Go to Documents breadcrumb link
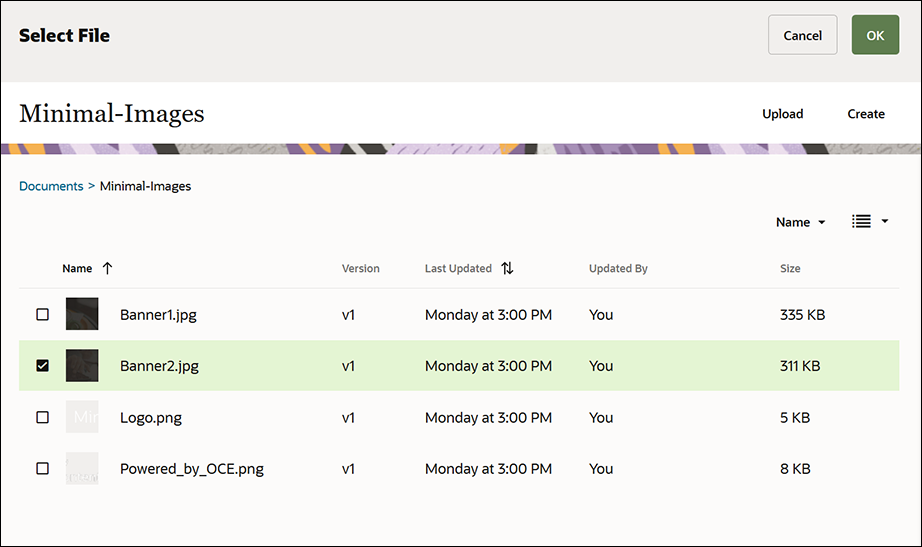This screenshot has width=922, height=547. pyautogui.click(x=51, y=186)
